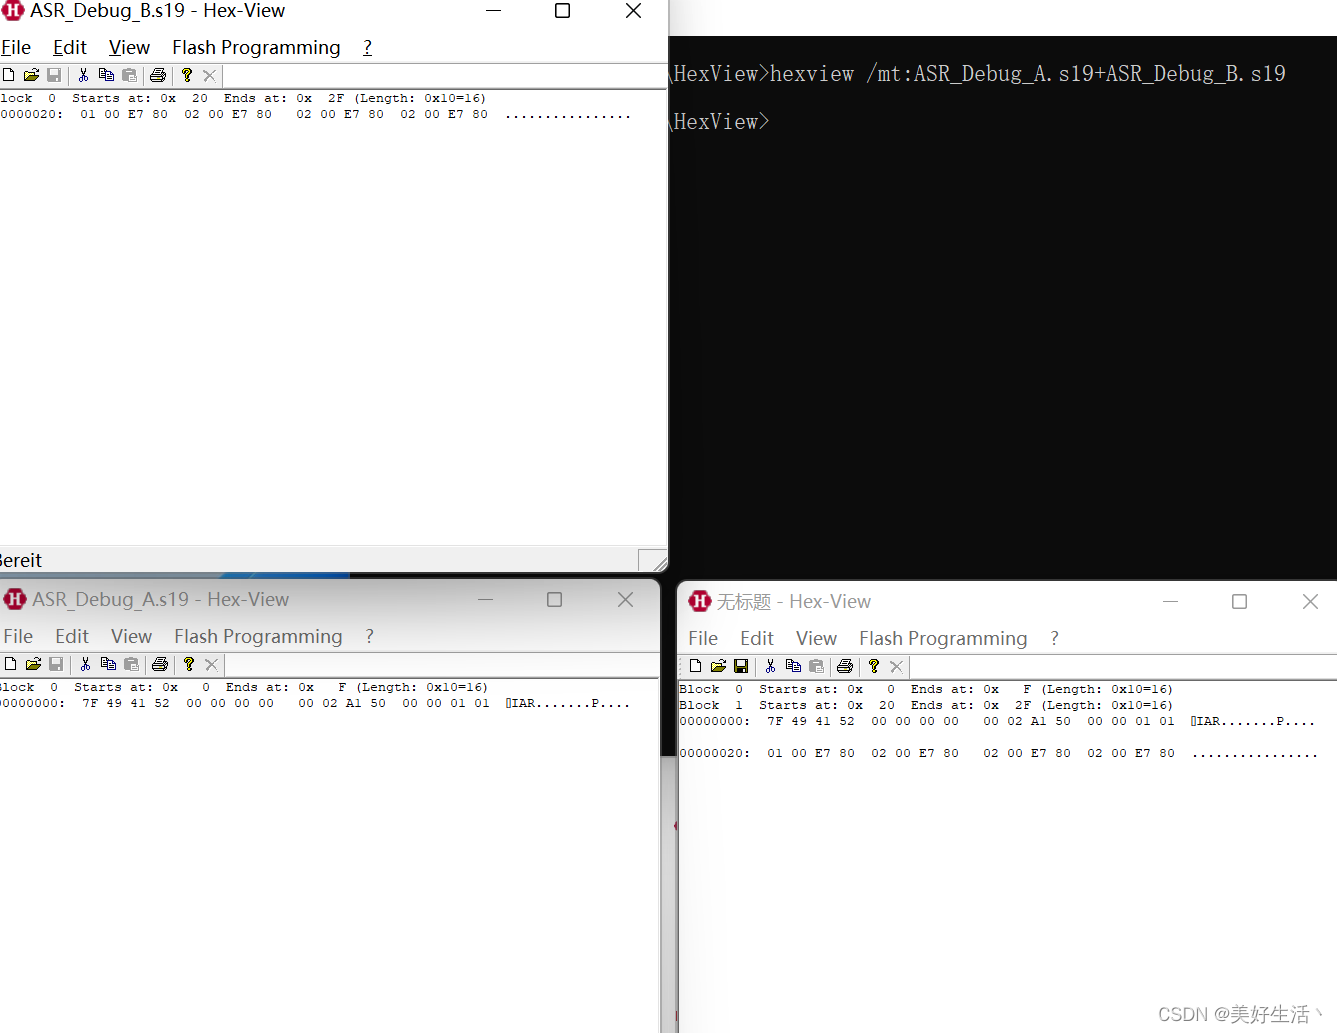Click inside the black HexView command console

1000,300
